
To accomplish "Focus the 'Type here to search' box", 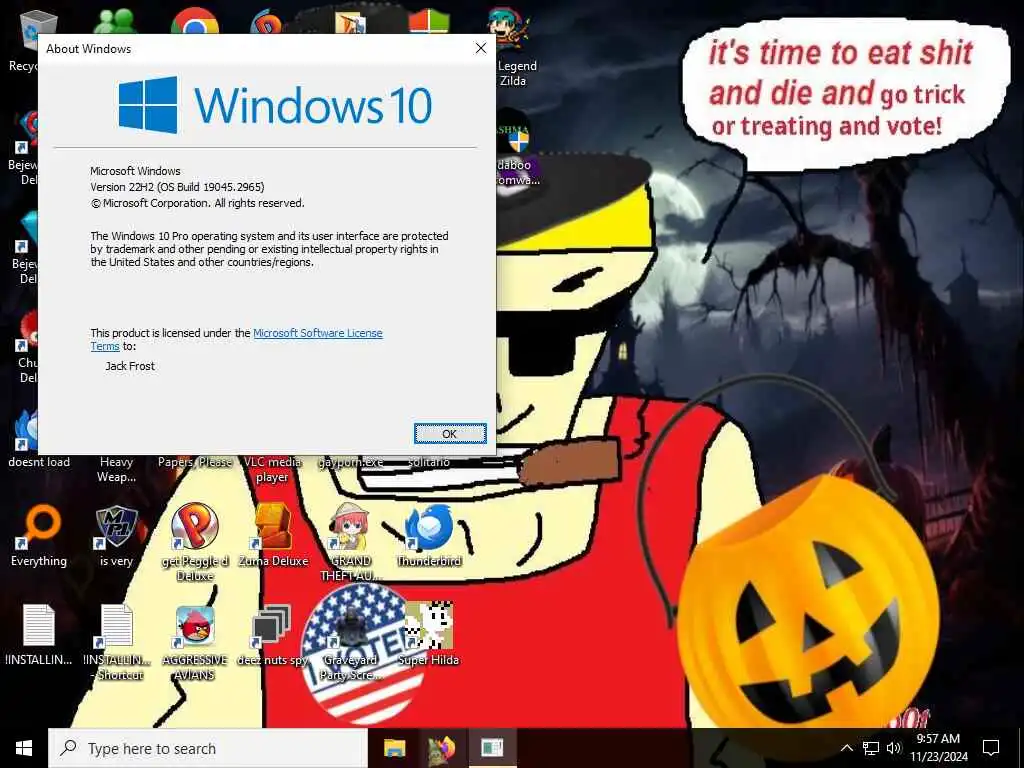I will tap(208, 748).
